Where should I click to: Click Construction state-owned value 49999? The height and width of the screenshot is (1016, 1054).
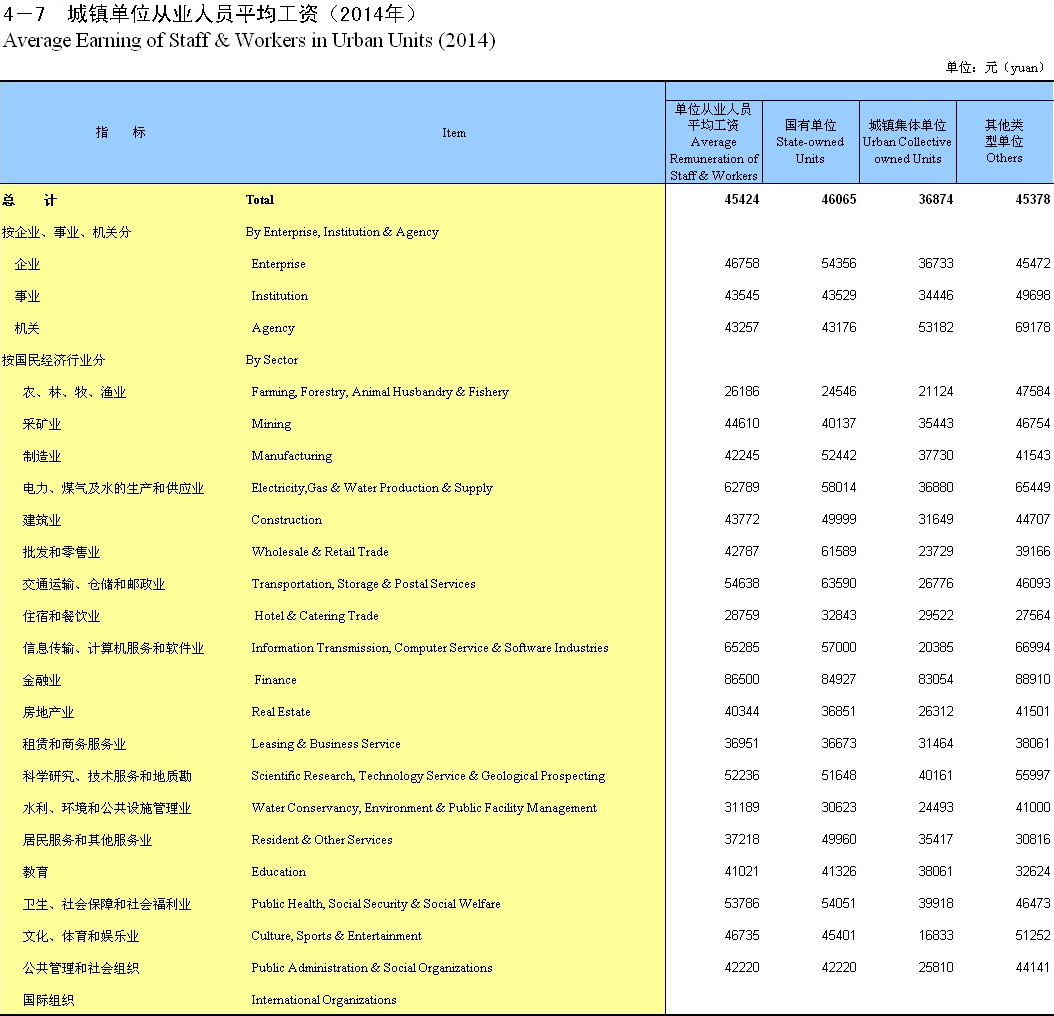[x=838, y=519]
